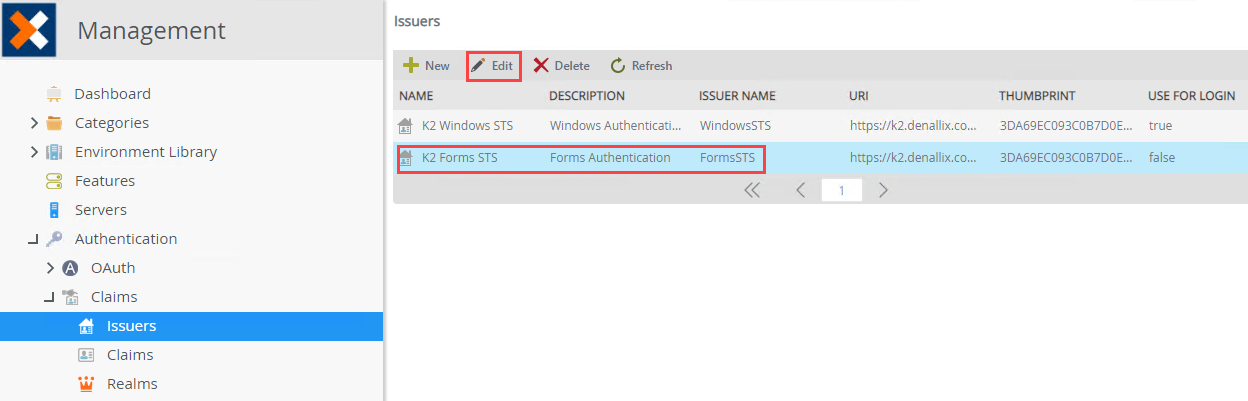The image size is (1248, 401).
Task: Click the Forms Authentication description cell
Action: coord(610,158)
